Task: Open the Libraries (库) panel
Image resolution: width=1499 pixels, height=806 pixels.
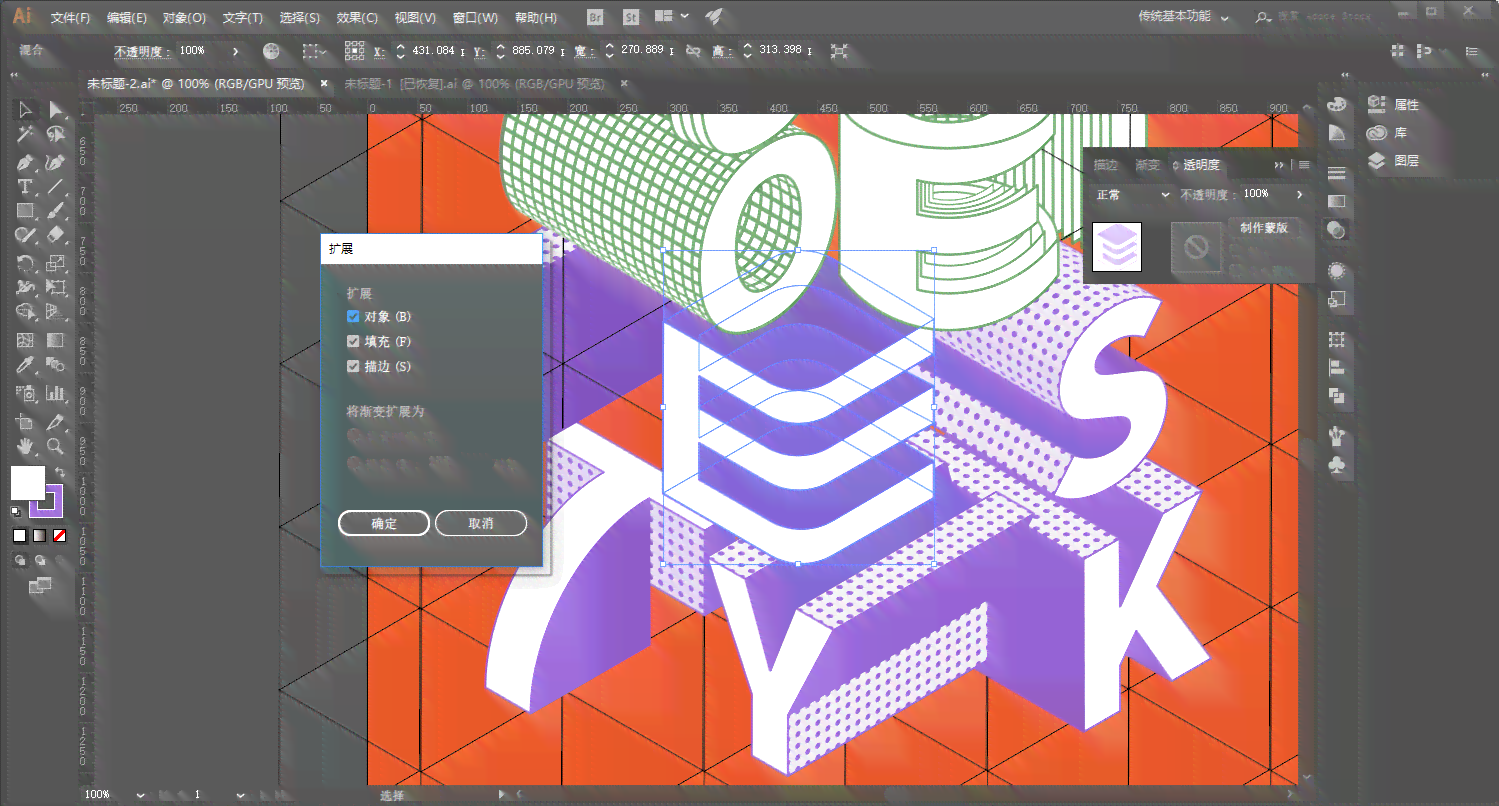Action: coord(1388,132)
